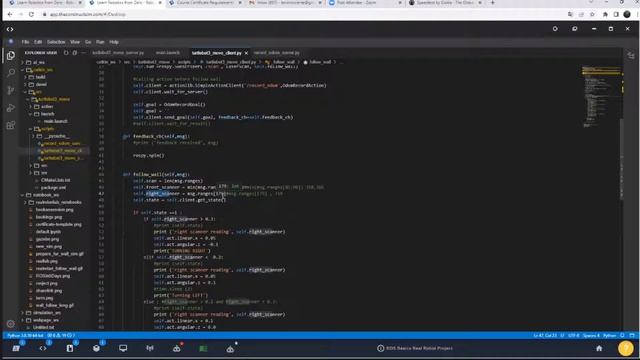Open the Search view in activity bar
Screen dimensions: 640x360
coord(11,73)
